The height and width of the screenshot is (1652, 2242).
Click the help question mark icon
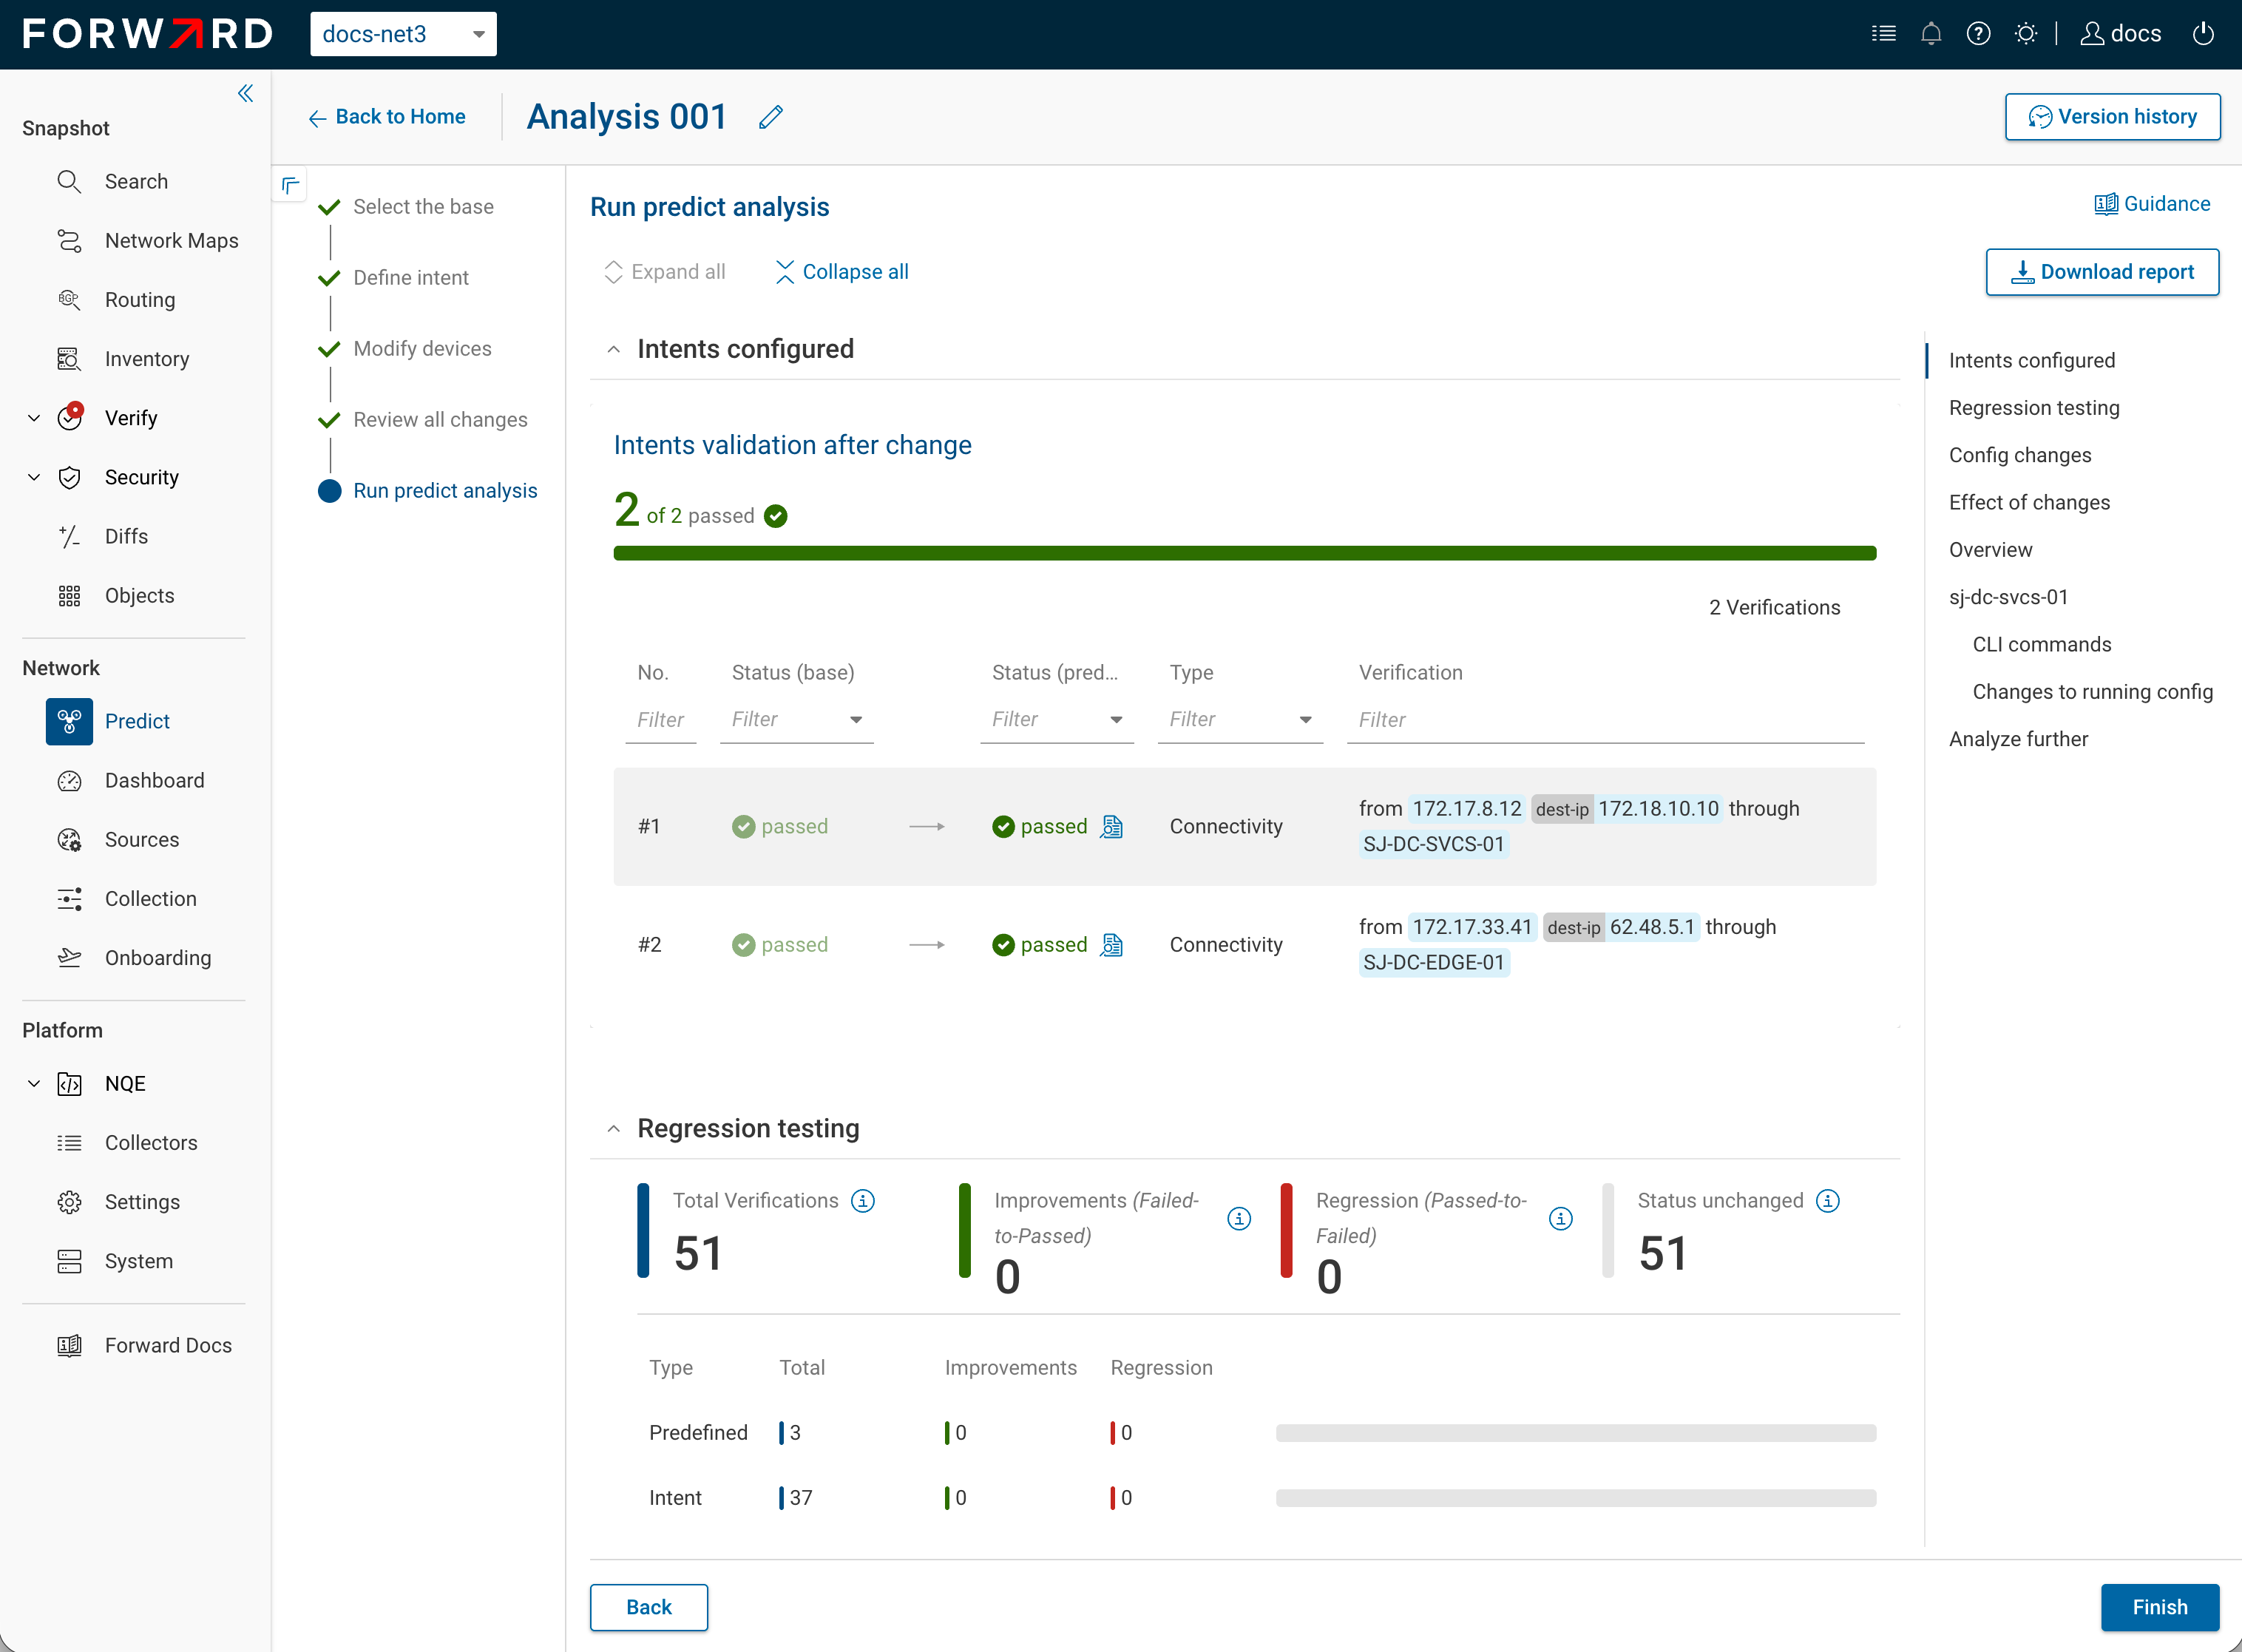1977,34
